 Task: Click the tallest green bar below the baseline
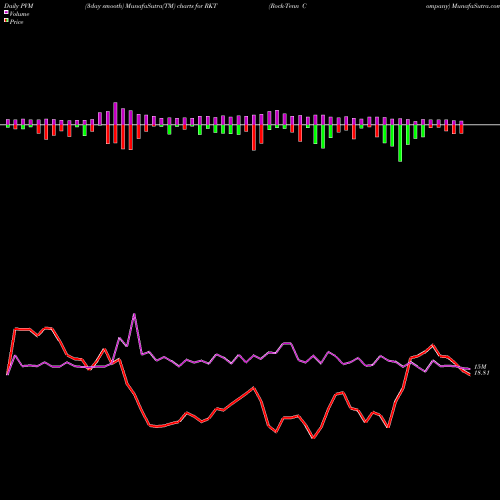(400, 143)
